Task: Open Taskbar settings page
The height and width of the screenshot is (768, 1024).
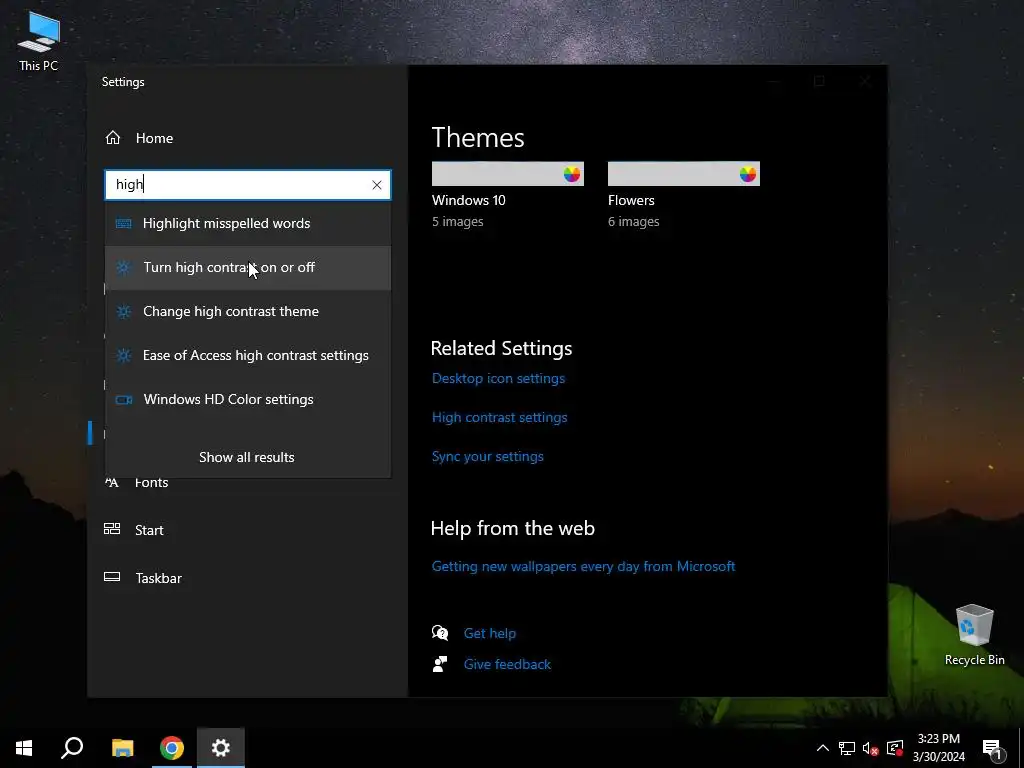Action: (x=159, y=578)
